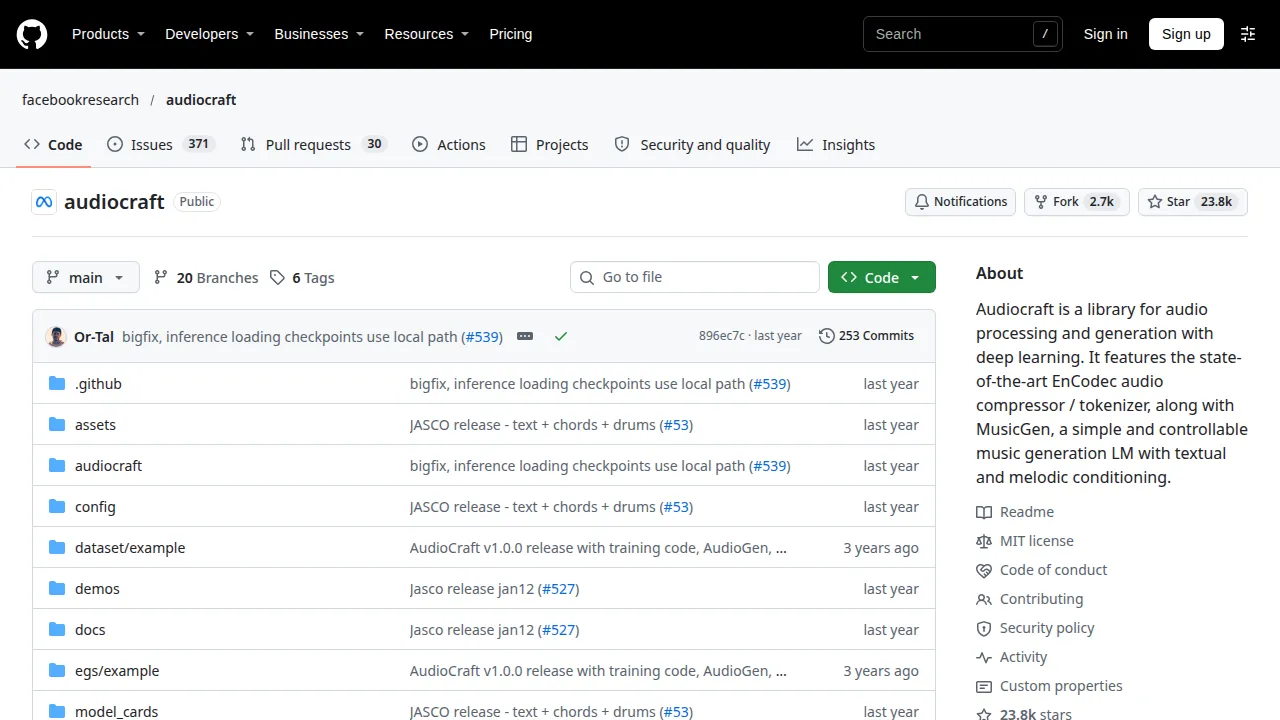Click the Notifications button
The image size is (1280, 720).
[961, 202]
